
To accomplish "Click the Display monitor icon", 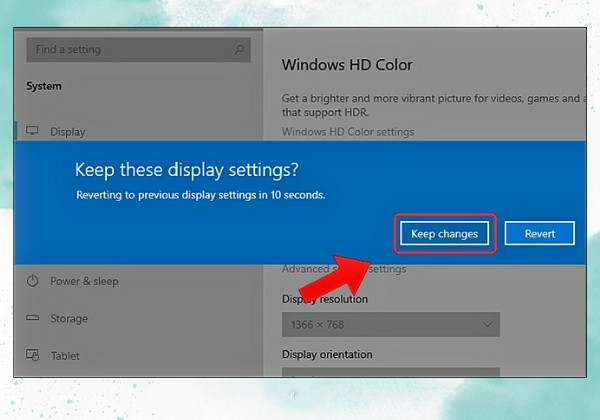I will click(x=32, y=131).
